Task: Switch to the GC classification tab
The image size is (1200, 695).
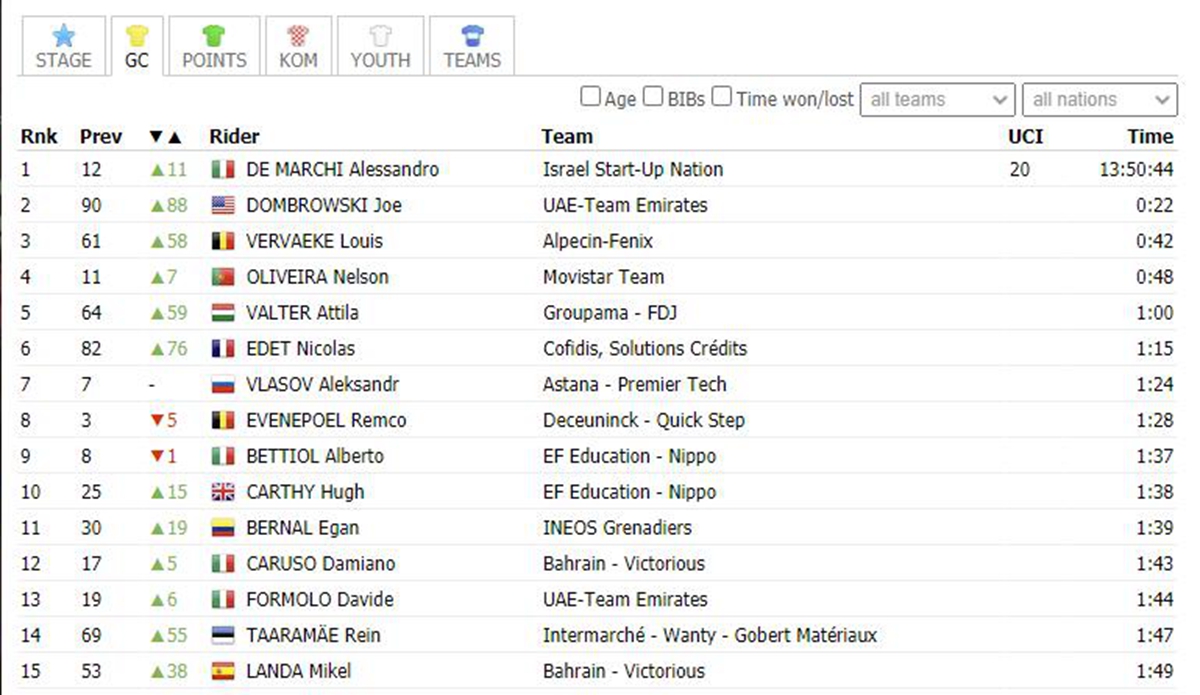Action: click(137, 46)
